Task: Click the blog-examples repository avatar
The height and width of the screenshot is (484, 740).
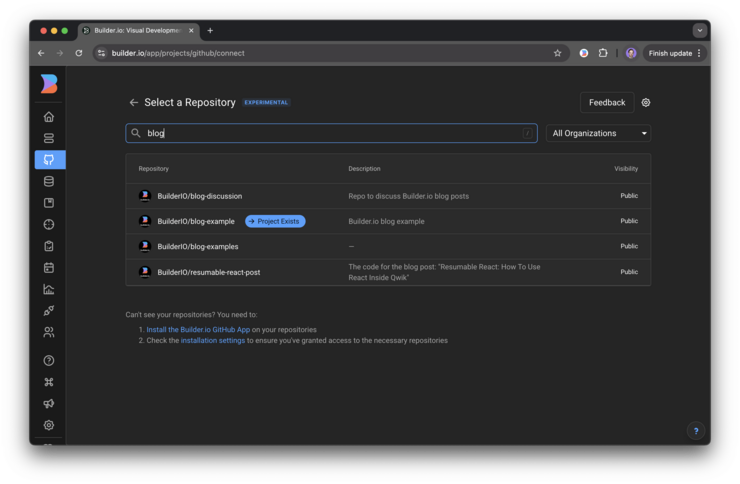Action: (x=145, y=246)
